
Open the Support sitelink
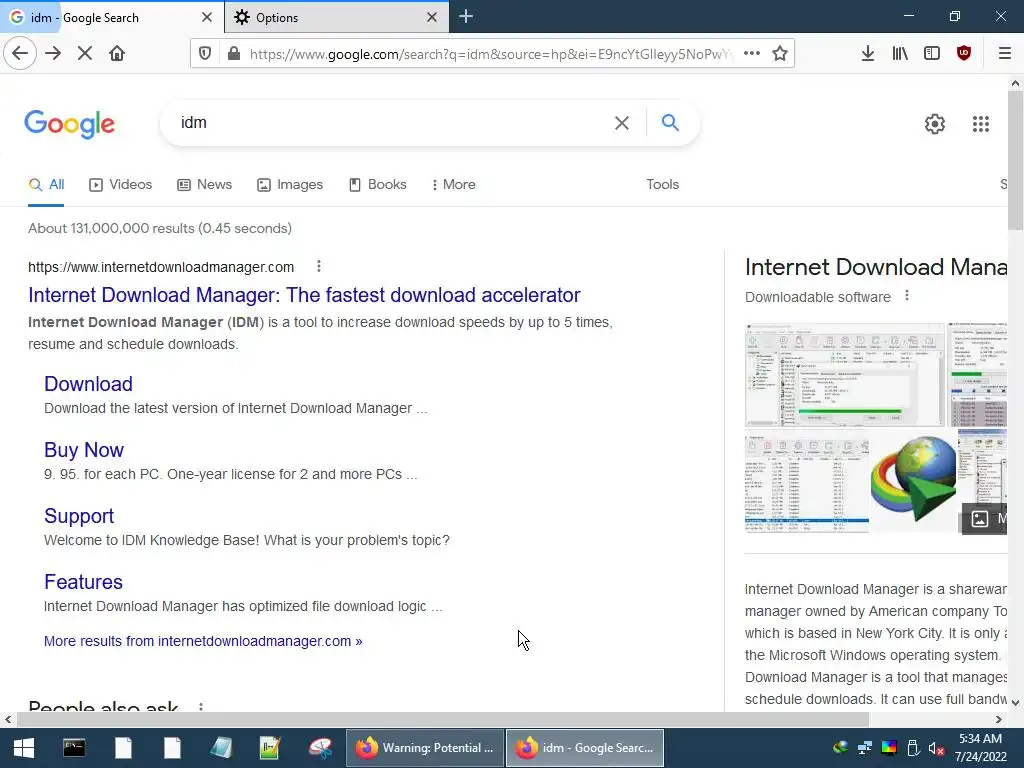[79, 516]
